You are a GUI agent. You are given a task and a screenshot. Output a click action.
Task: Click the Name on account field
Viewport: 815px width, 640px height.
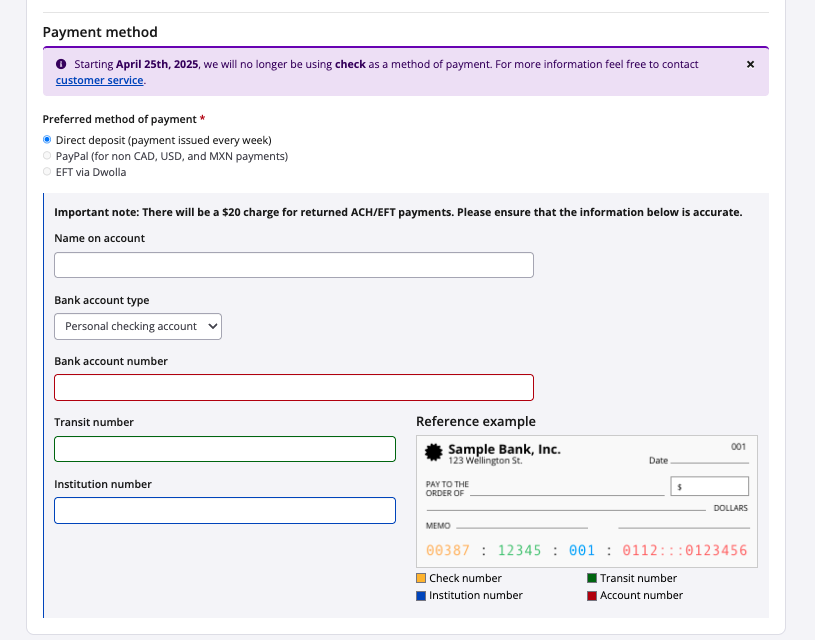tap(293, 265)
